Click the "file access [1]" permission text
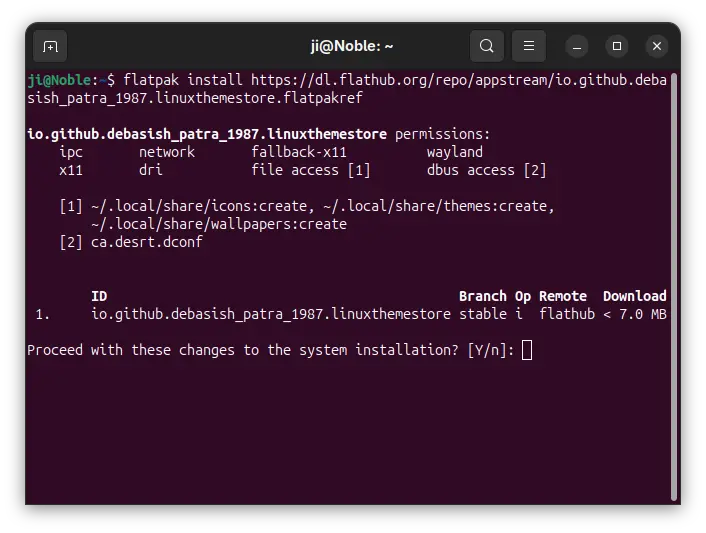Screen dimensions: 706x533 (x=311, y=170)
